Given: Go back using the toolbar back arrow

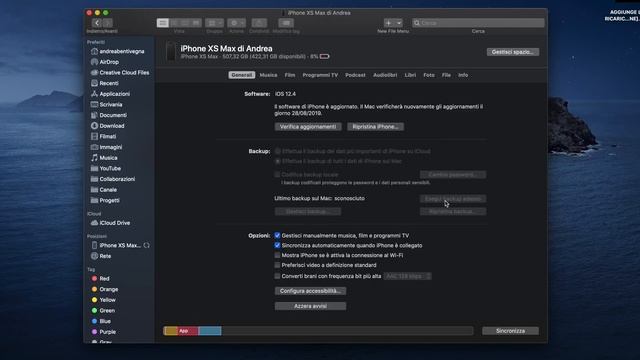Looking at the screenshot, I should click(97, 23).
